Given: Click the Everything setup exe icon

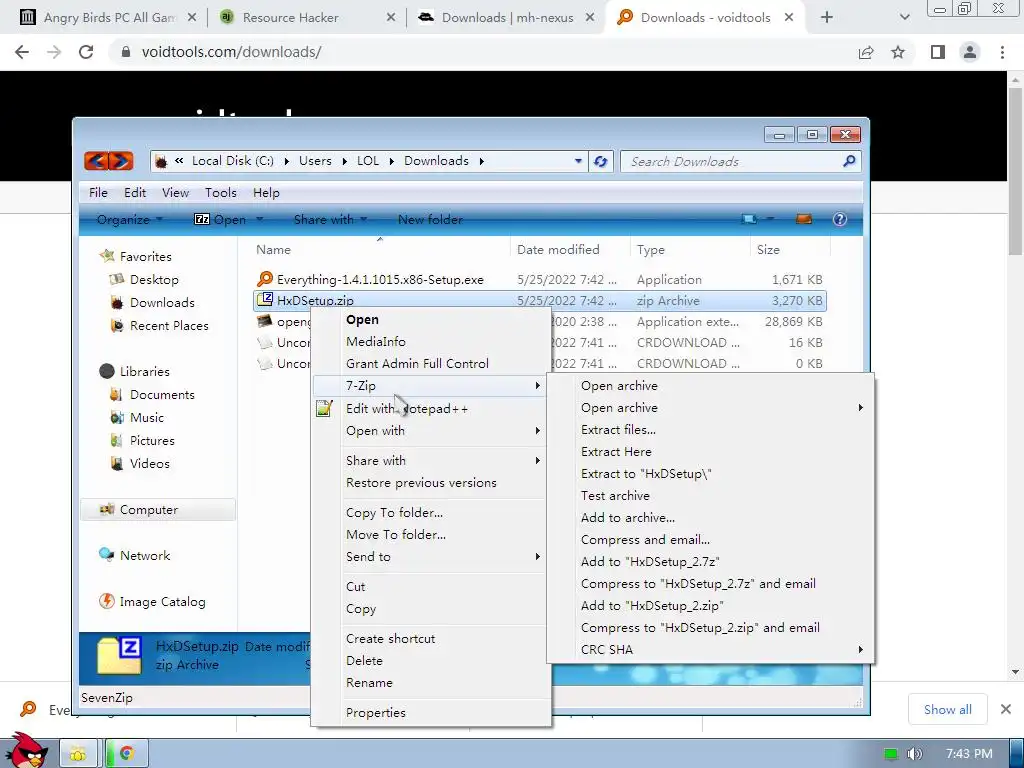Looking at the screenshot, I should [x=264, y=280].
